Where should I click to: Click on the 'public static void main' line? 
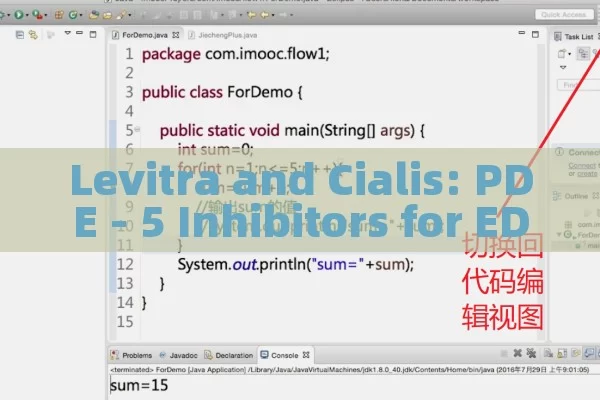[292, 131]
